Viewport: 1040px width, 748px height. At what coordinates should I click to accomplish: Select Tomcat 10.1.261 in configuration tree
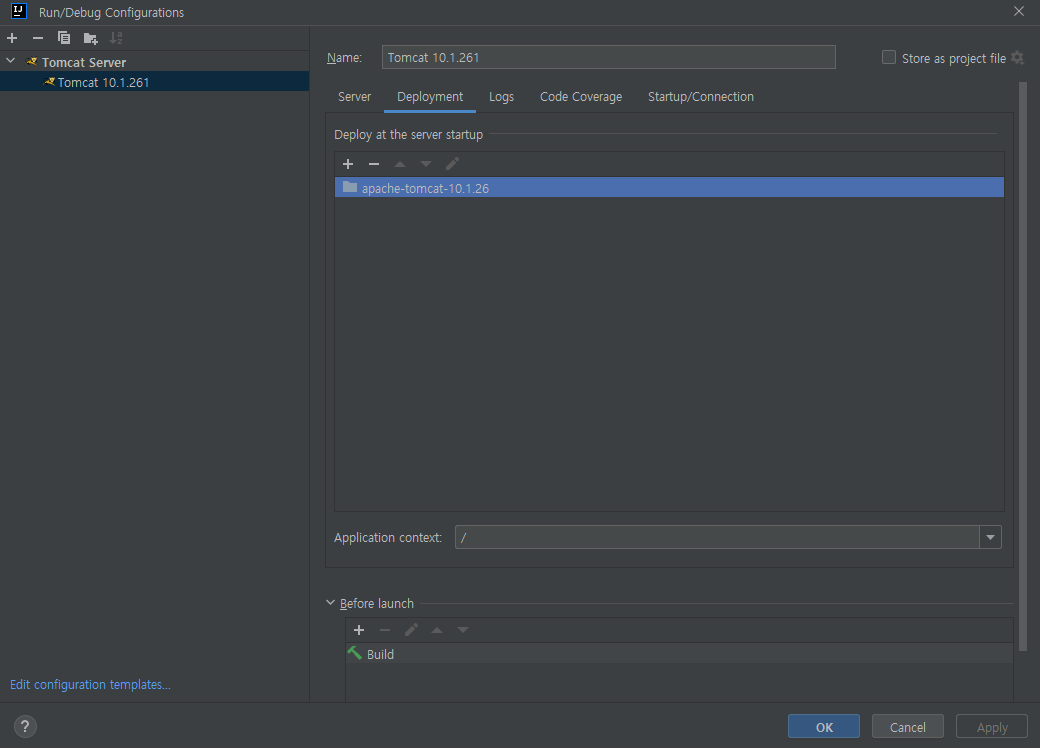[x=155, y=82]
